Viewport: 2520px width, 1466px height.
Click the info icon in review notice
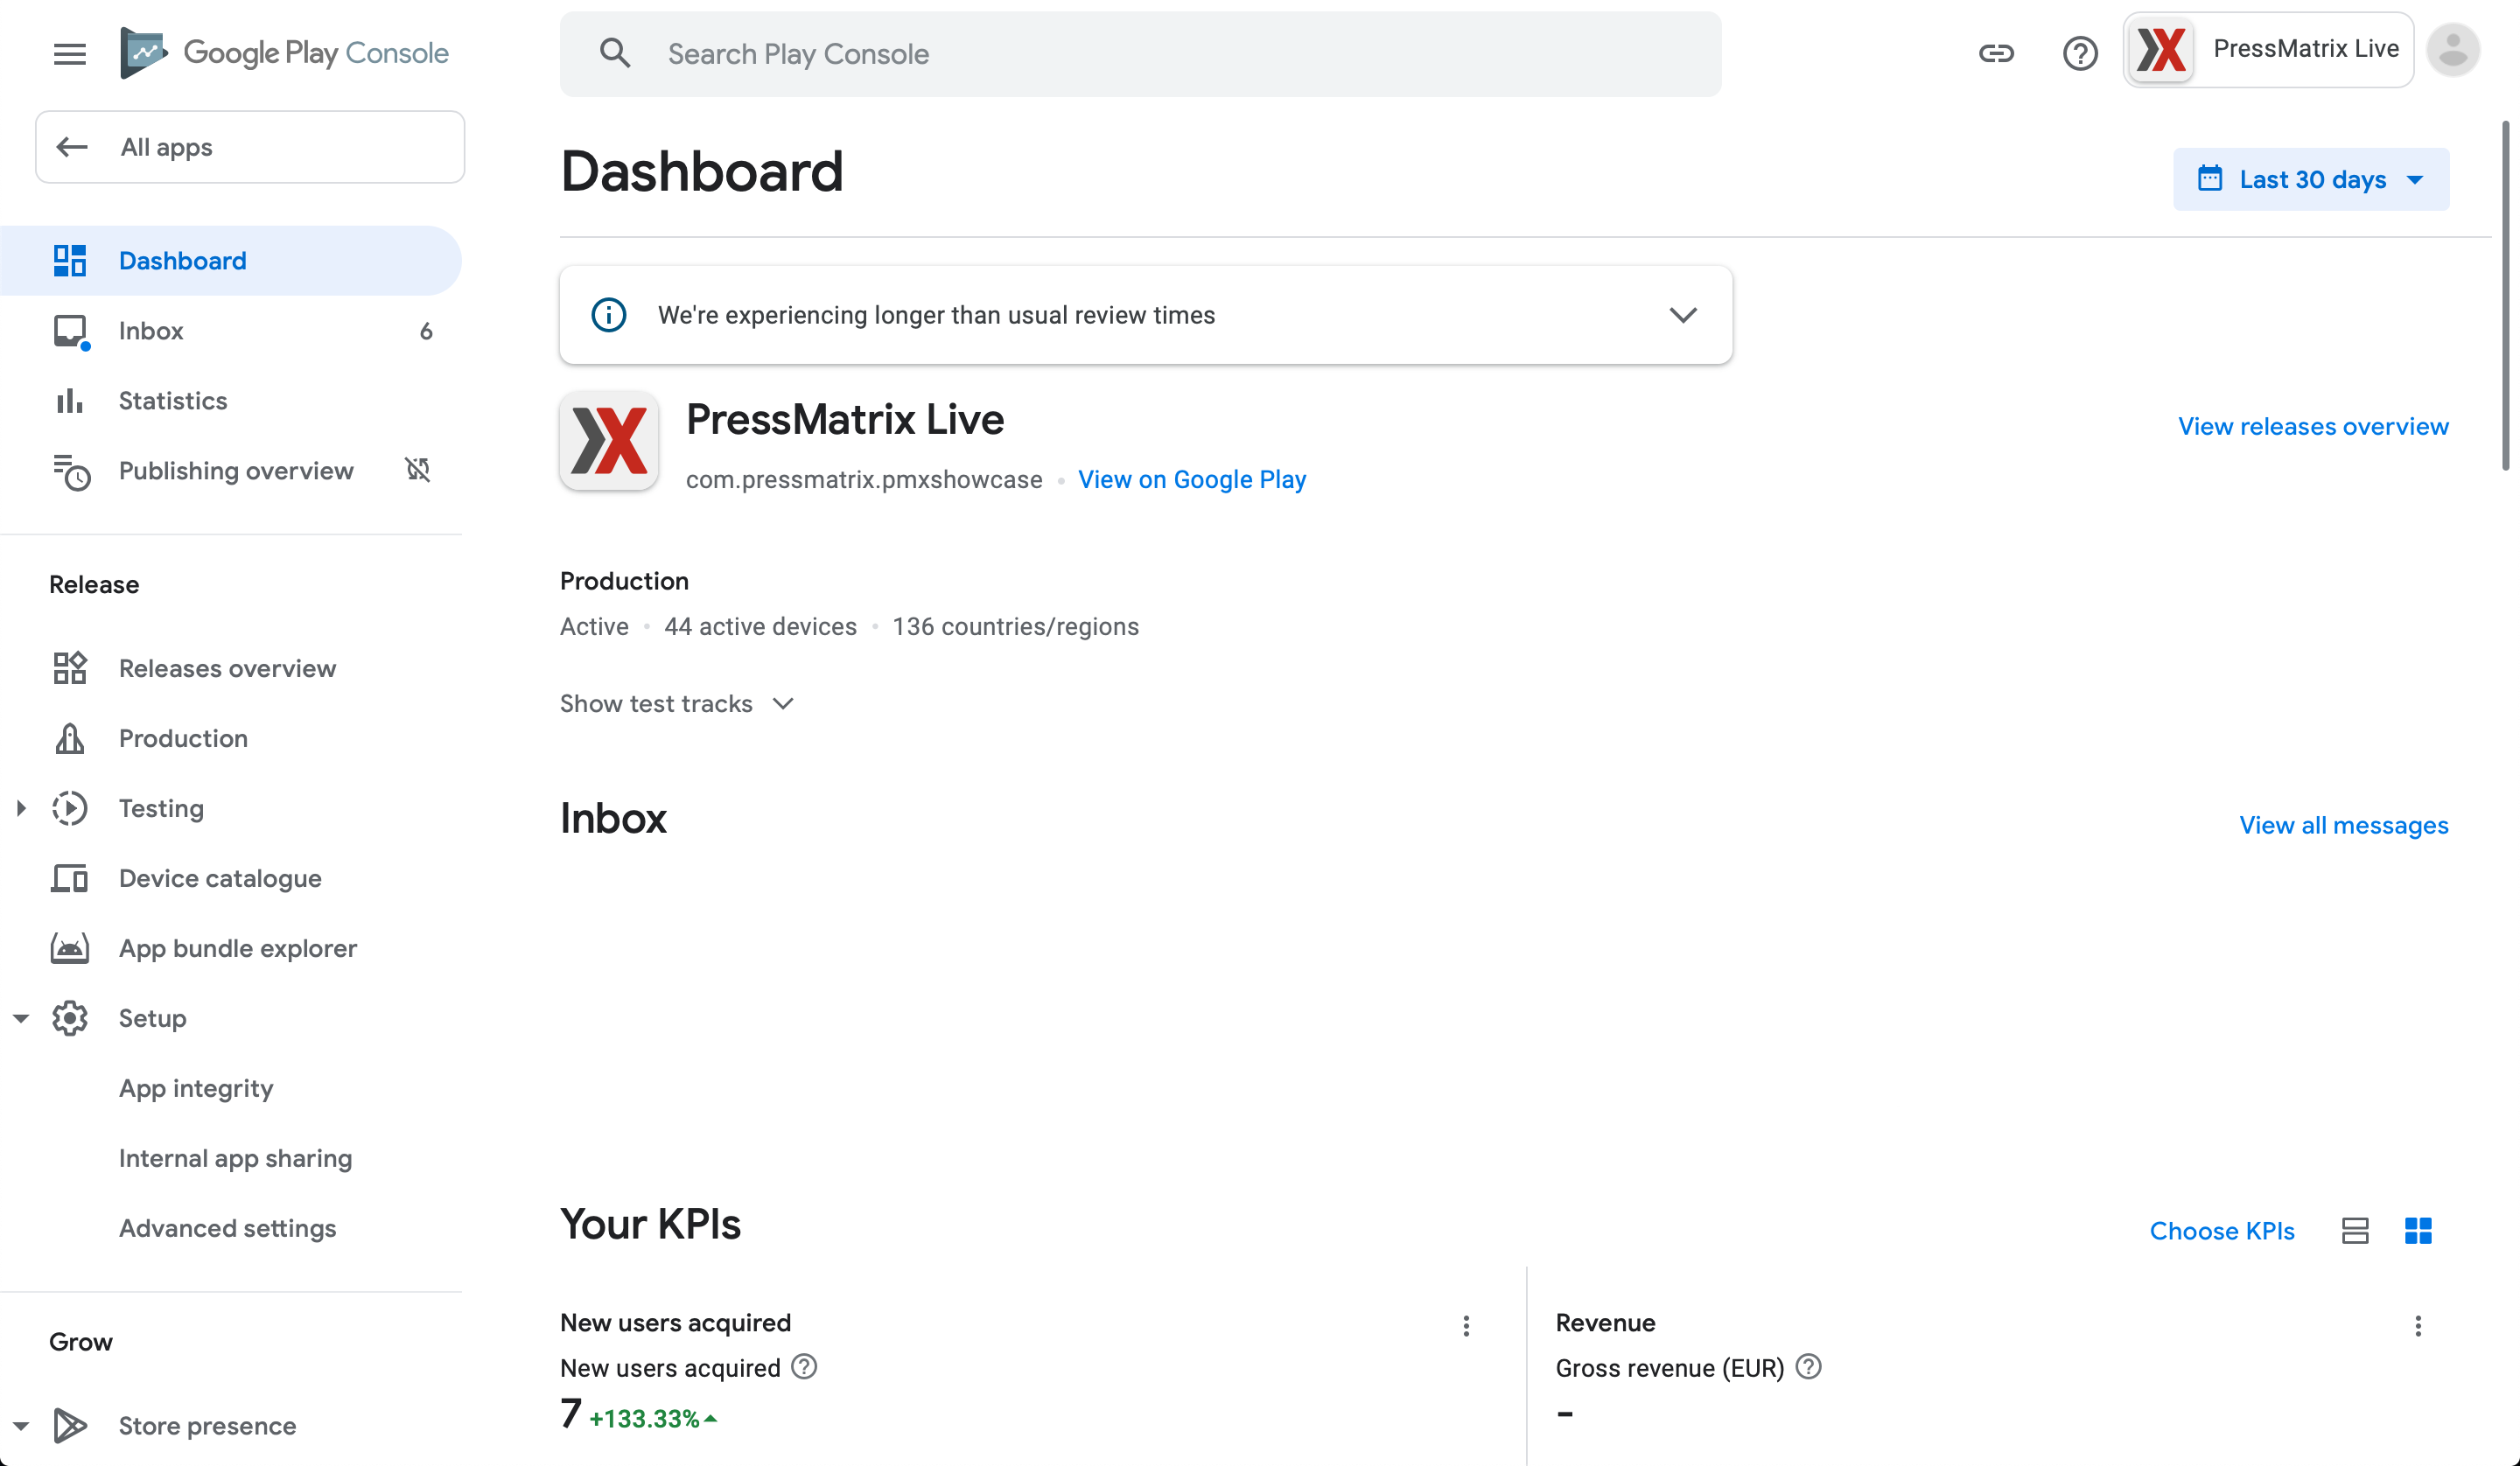click(x=609, y=315)
